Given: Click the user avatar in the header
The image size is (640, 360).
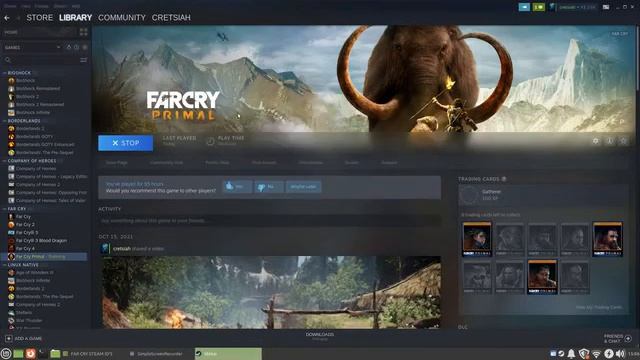Looking at the screenshot, I should [553, 7].
